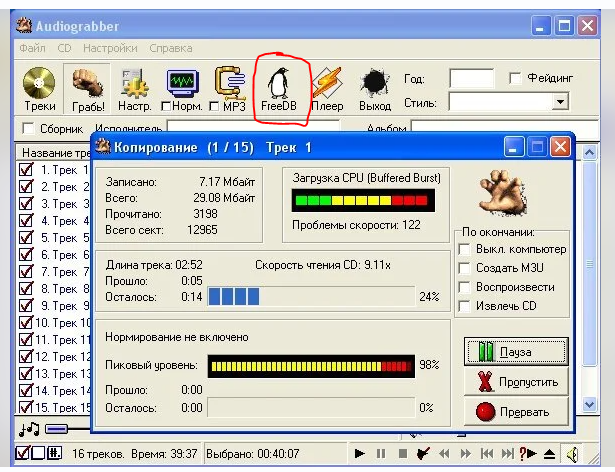Viewport: 615px width, 472px height.
Task: Click the 'Выбрано: 00:40:07' status text
Action: click(x=253, y=454)
